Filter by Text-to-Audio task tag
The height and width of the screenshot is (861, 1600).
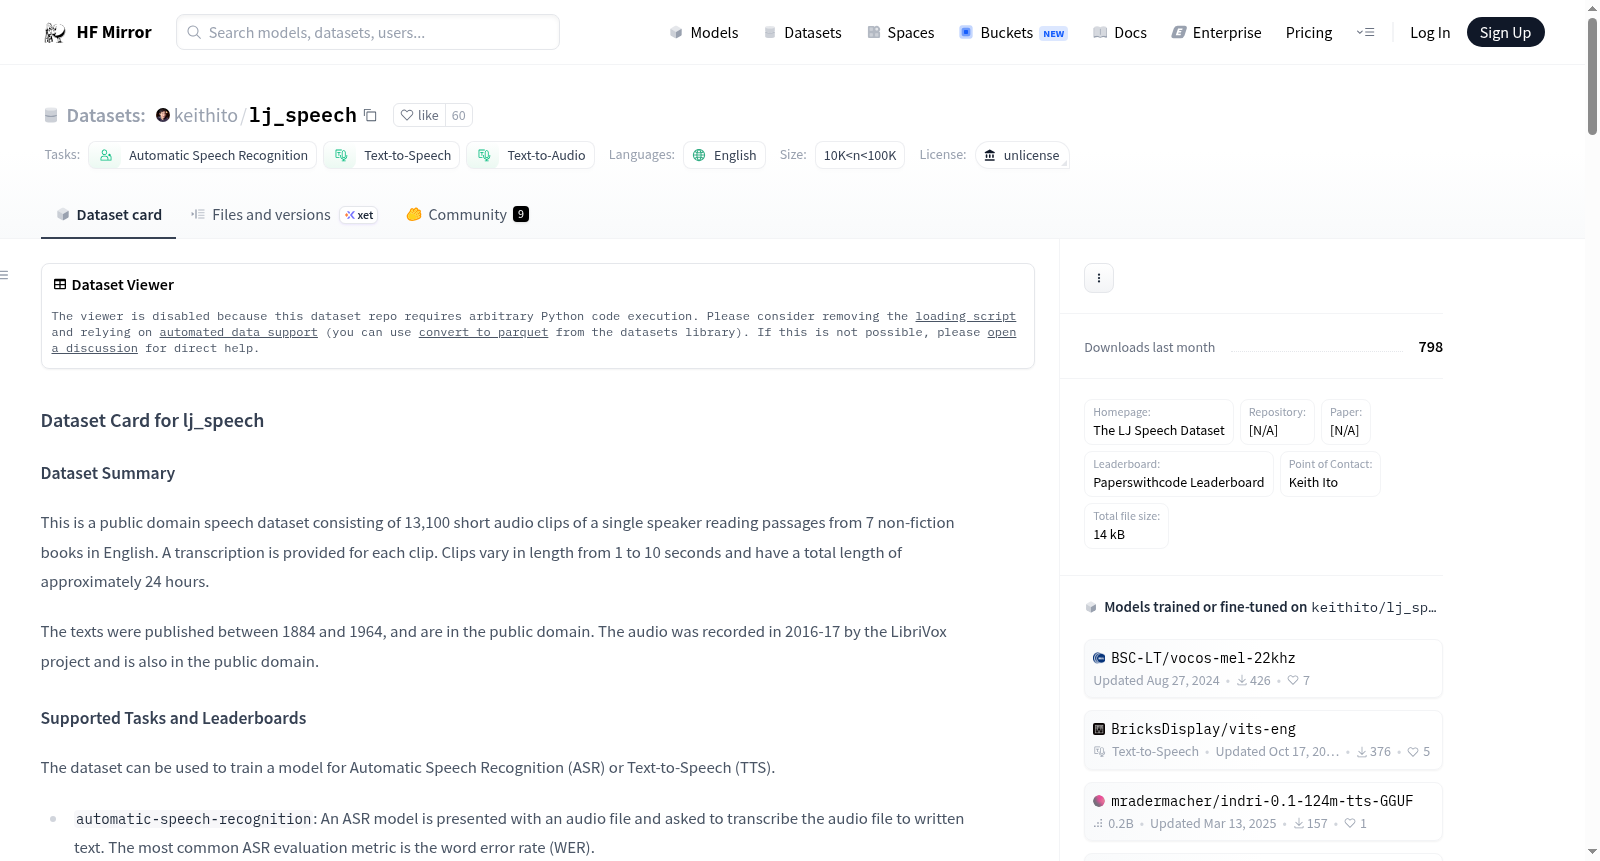click(x=531, y=155)
